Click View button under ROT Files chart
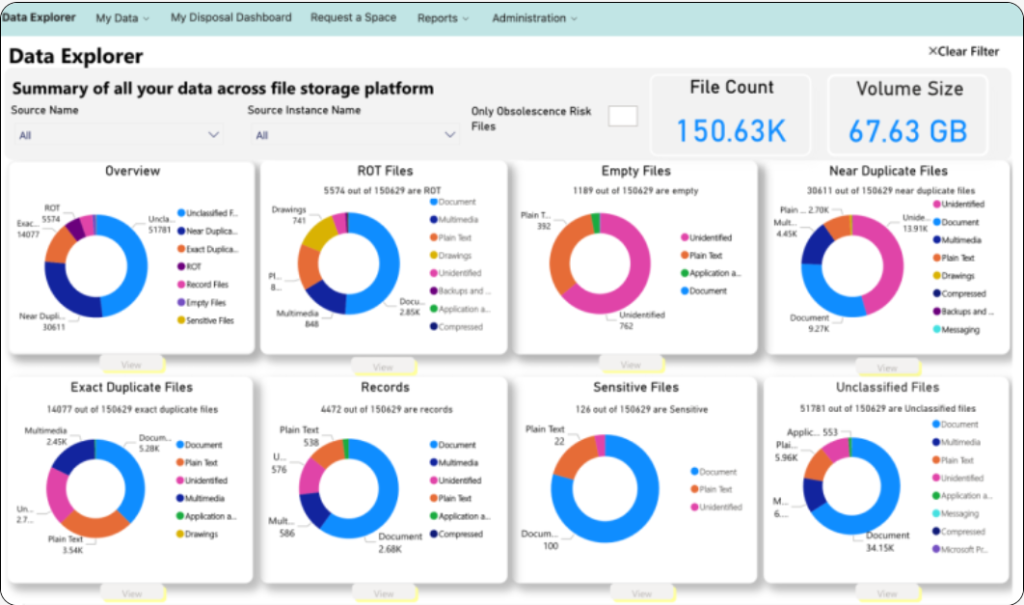 point(383,366)
